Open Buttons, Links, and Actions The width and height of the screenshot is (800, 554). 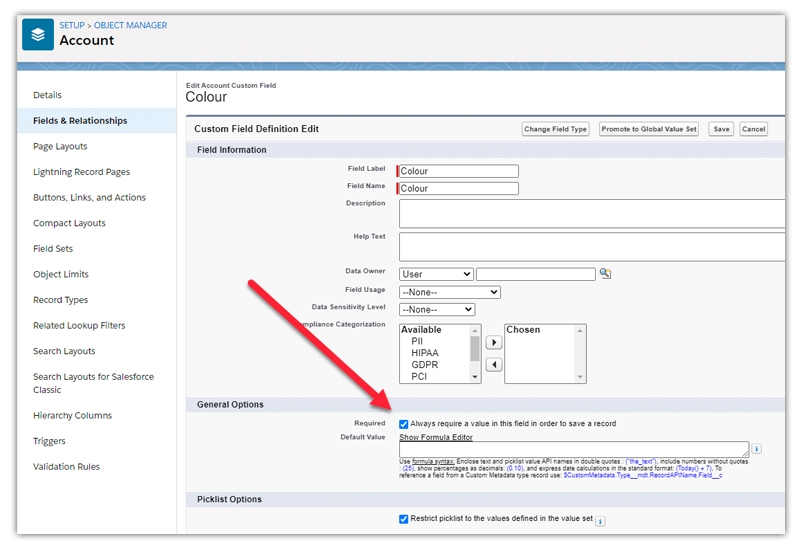tap(89, 197)
